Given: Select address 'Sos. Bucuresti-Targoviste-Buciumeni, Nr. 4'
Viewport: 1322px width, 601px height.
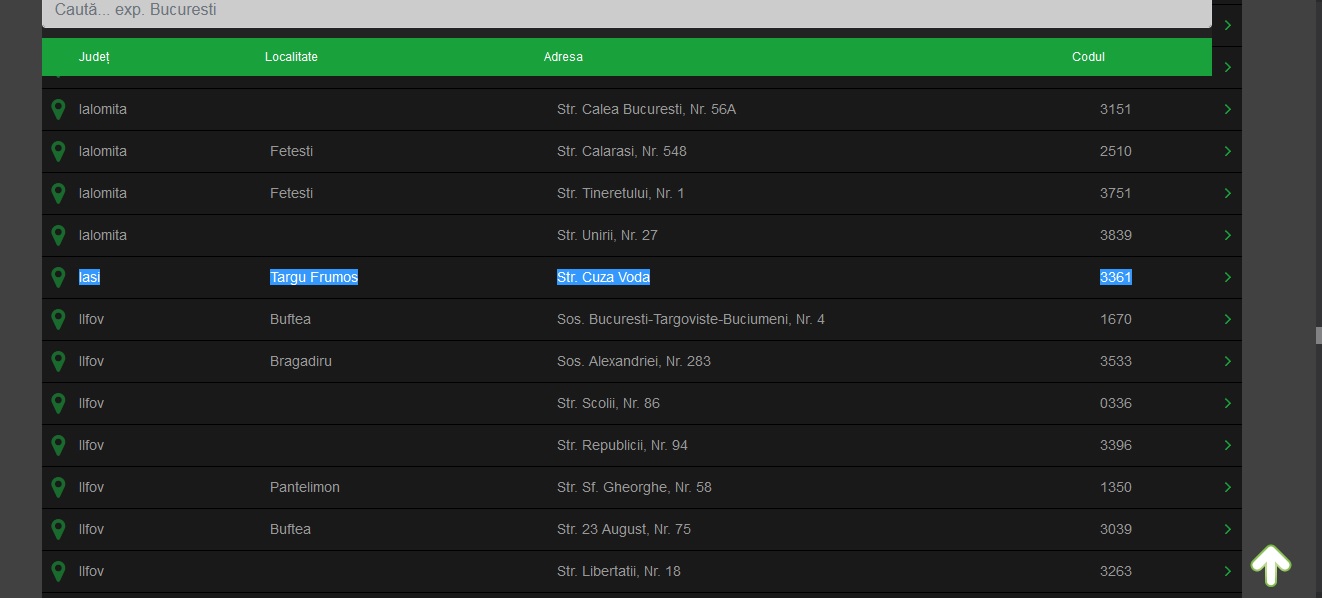Looking at the screenshot, I should (691, 319).
